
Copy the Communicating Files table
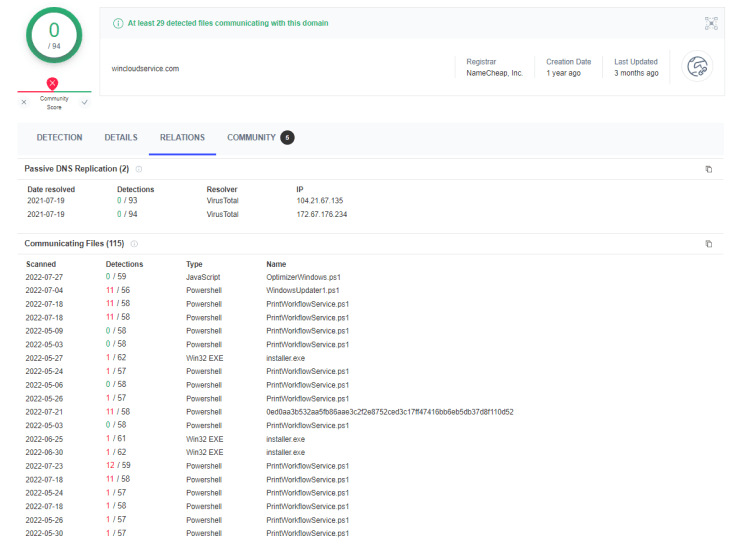coord(708,244)
